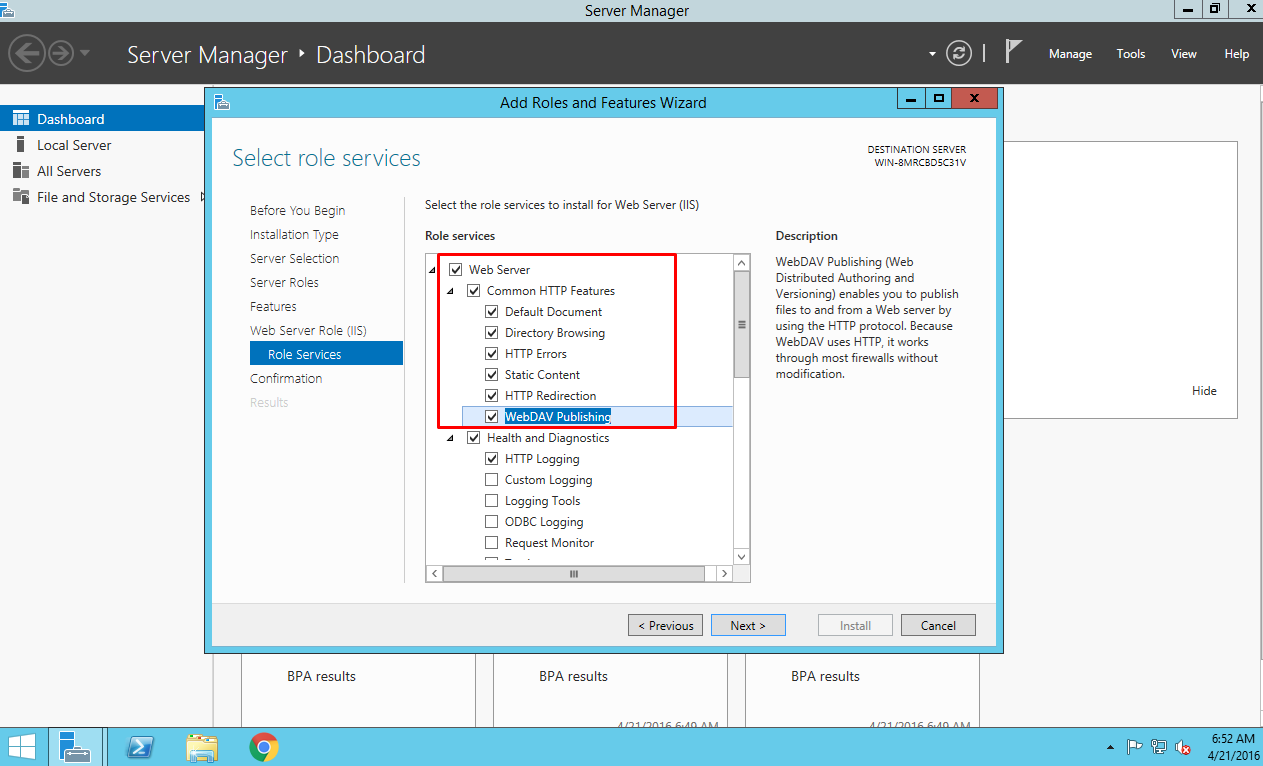Uncheck the WebDAV Publishing checkbox
Image resolution: width=1263 pixels, height=766 pixels.
tap(492, 417)
